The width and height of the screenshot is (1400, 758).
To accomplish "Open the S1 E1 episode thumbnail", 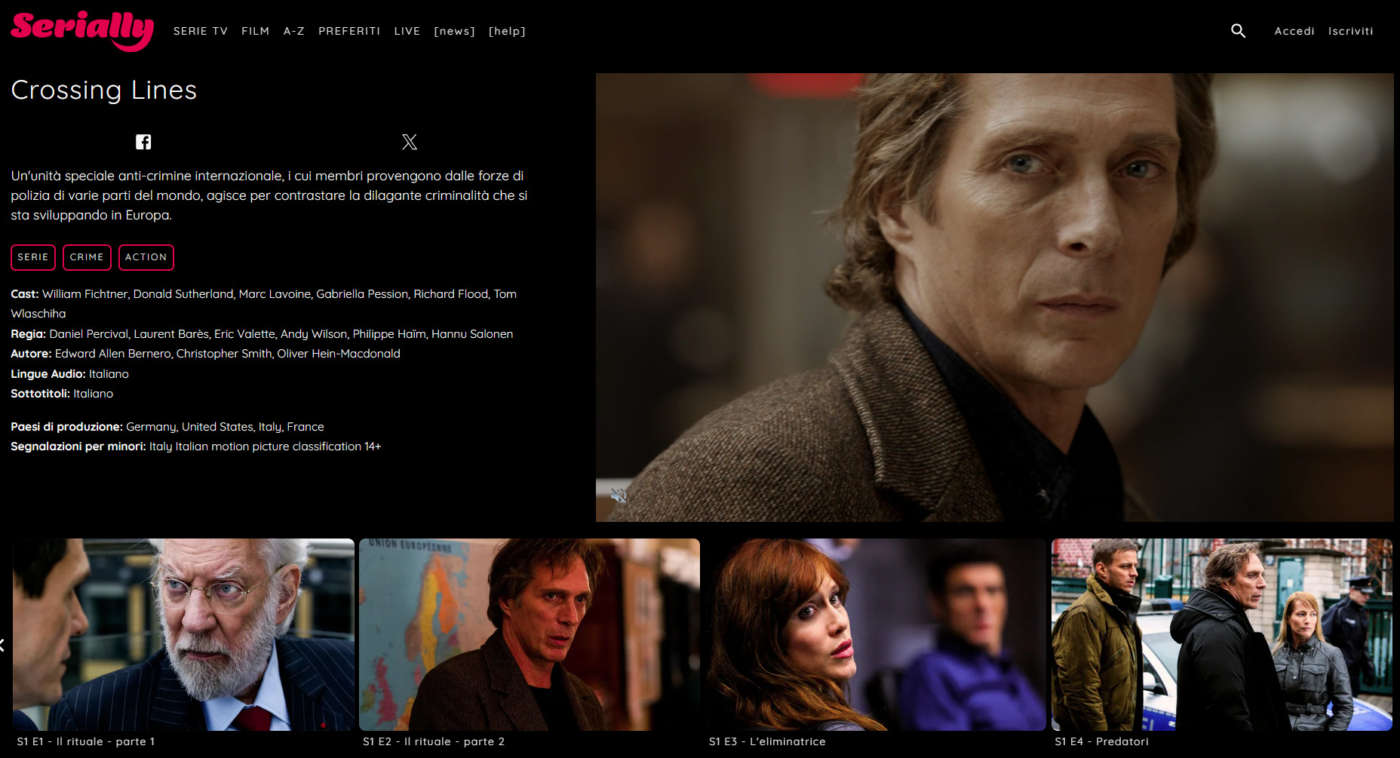I will [x=184, y=634].
